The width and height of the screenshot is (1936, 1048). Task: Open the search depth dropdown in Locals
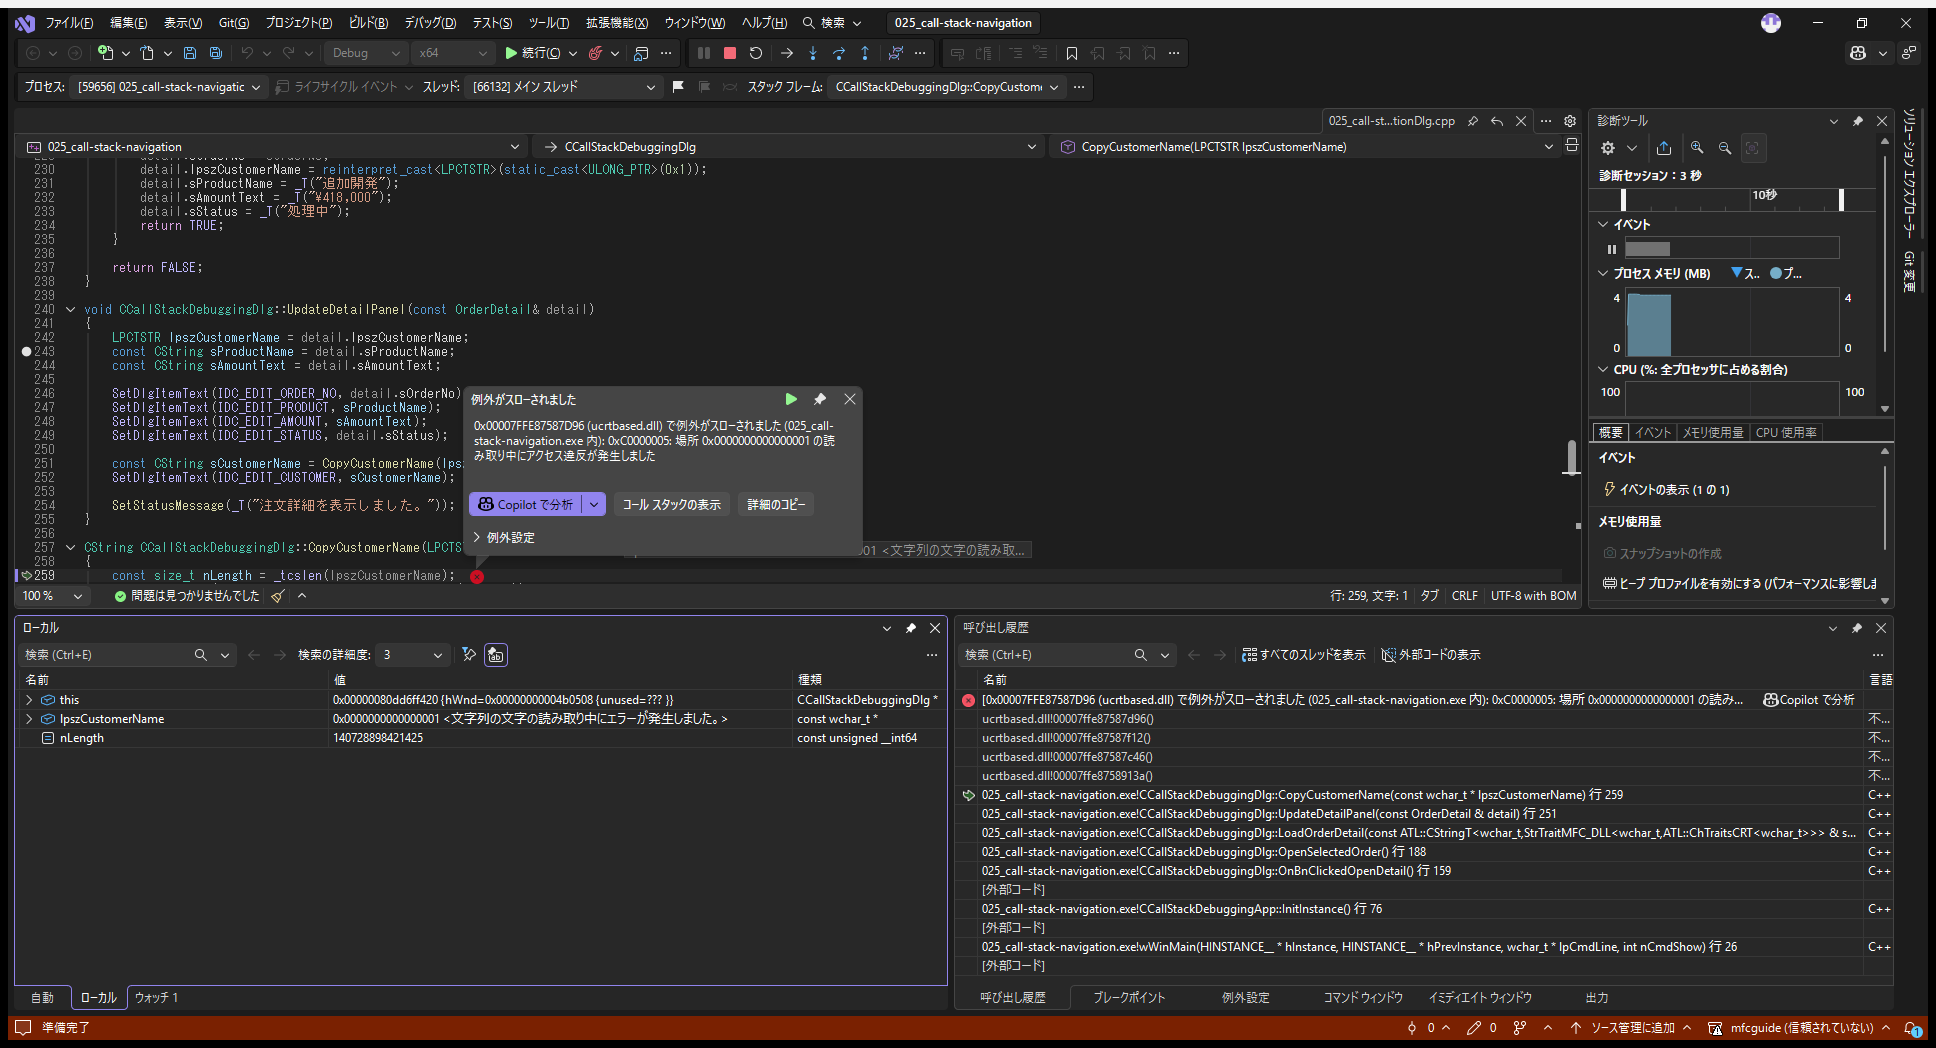[411, 655]
